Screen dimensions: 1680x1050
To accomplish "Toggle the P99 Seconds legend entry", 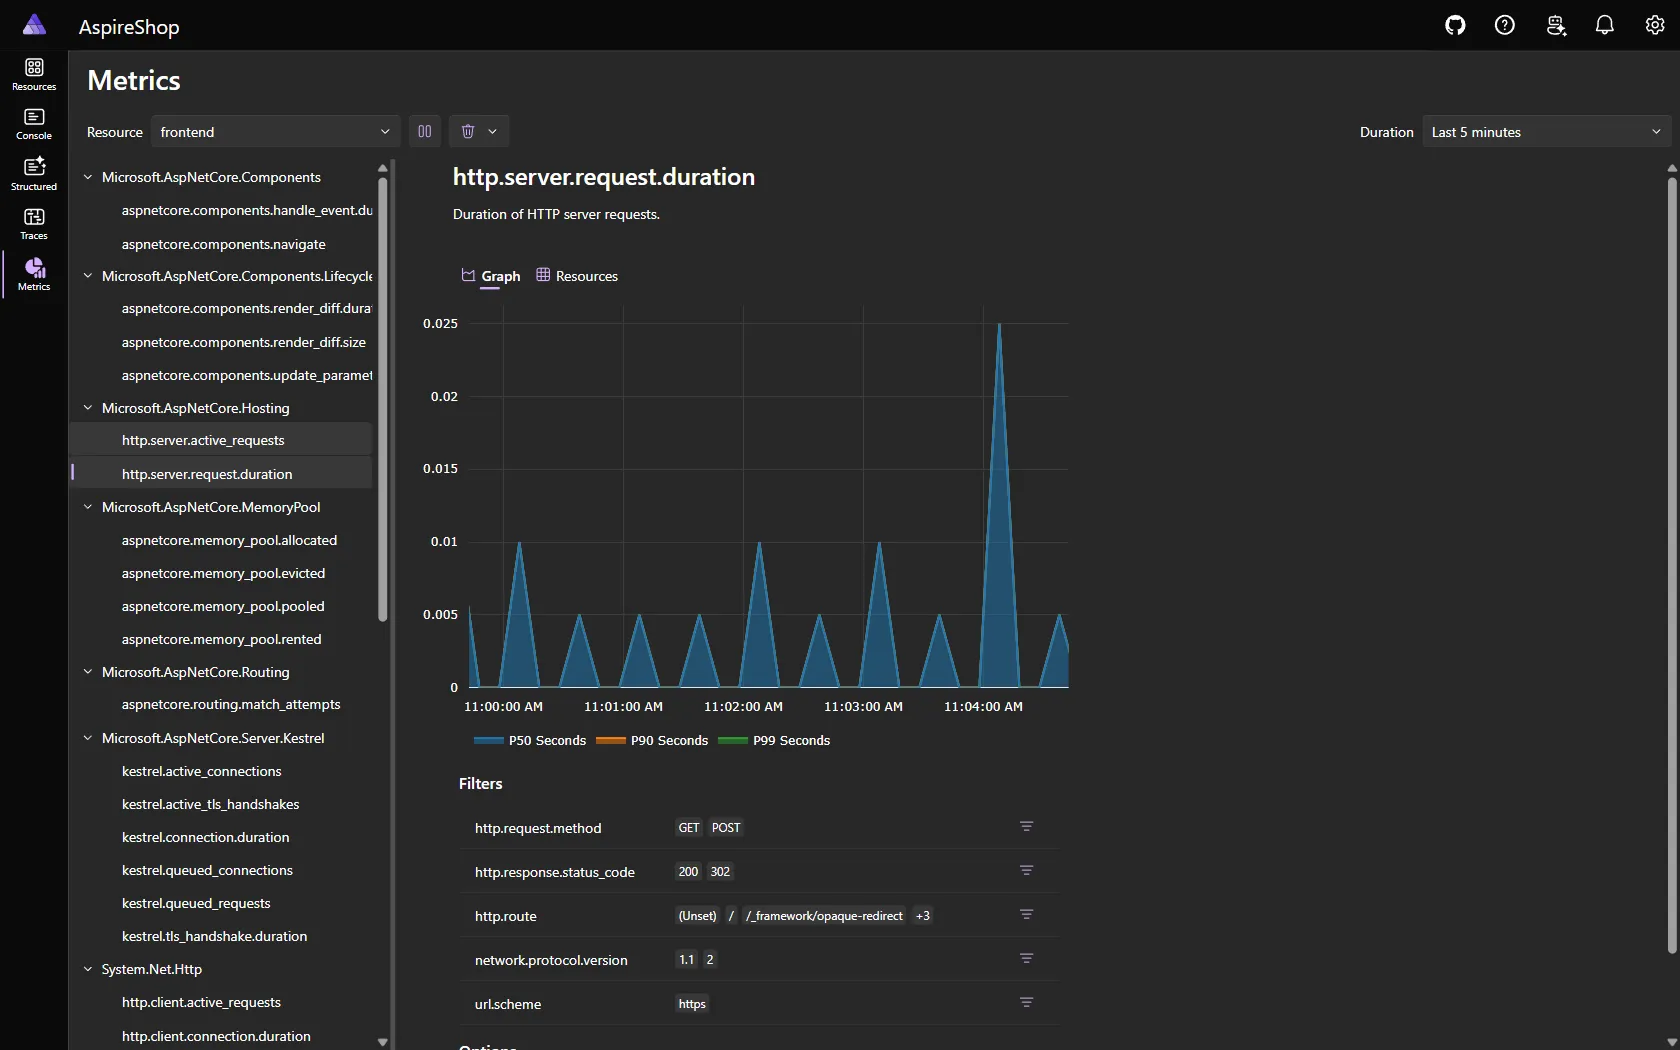I will pos(774,740).
